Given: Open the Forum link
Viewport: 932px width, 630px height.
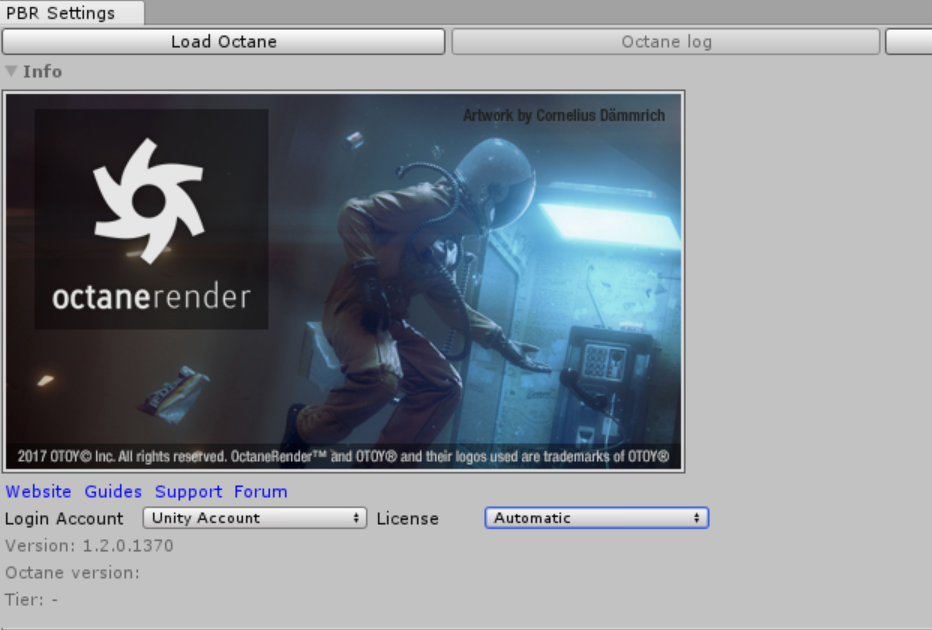Looking at the screenshot, I should 260,492.
